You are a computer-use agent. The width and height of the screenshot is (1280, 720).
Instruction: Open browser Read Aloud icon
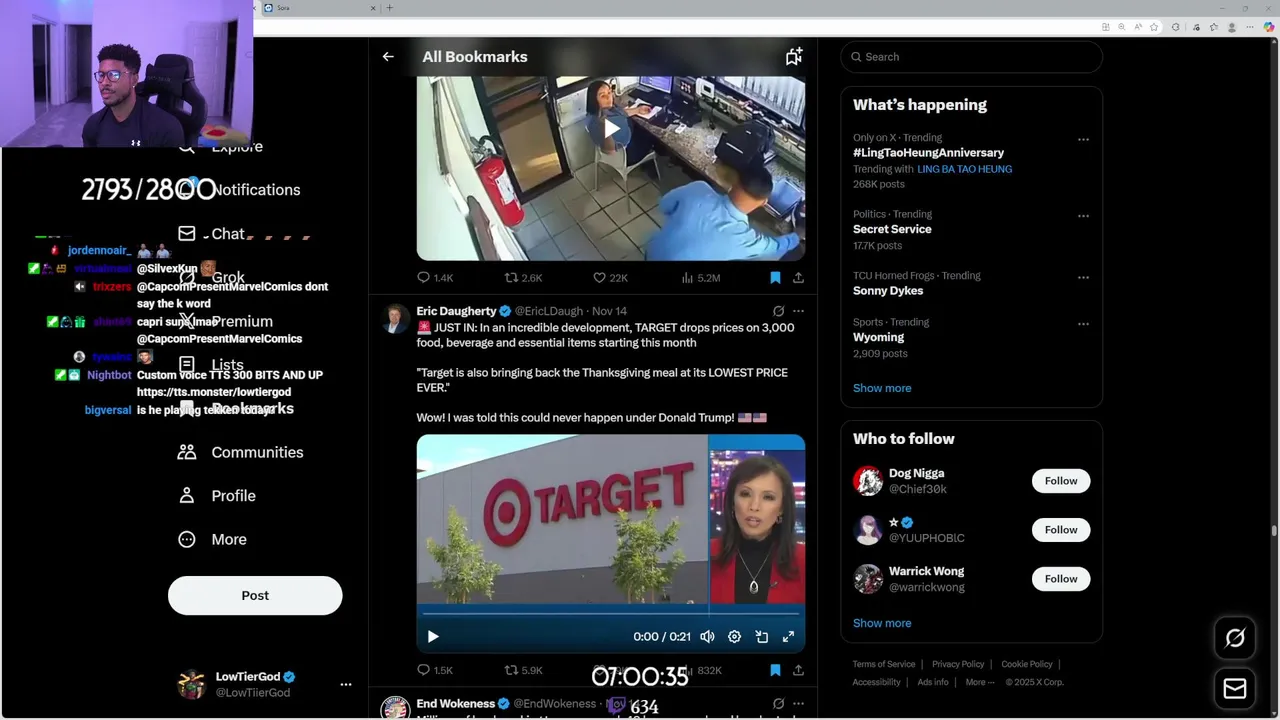(1136, 27)
